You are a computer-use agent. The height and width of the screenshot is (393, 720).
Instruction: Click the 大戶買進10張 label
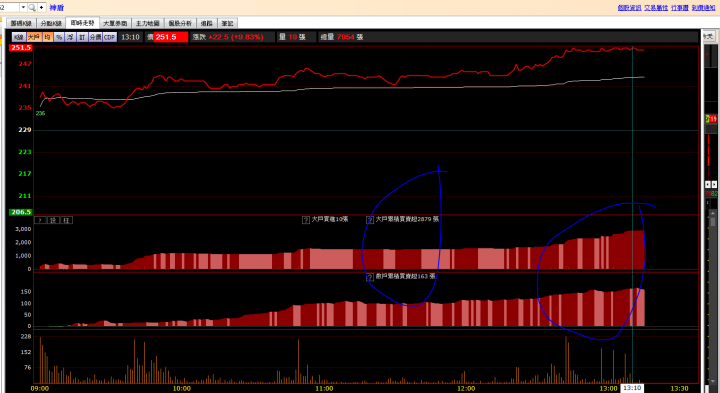(x=330, y=219)
